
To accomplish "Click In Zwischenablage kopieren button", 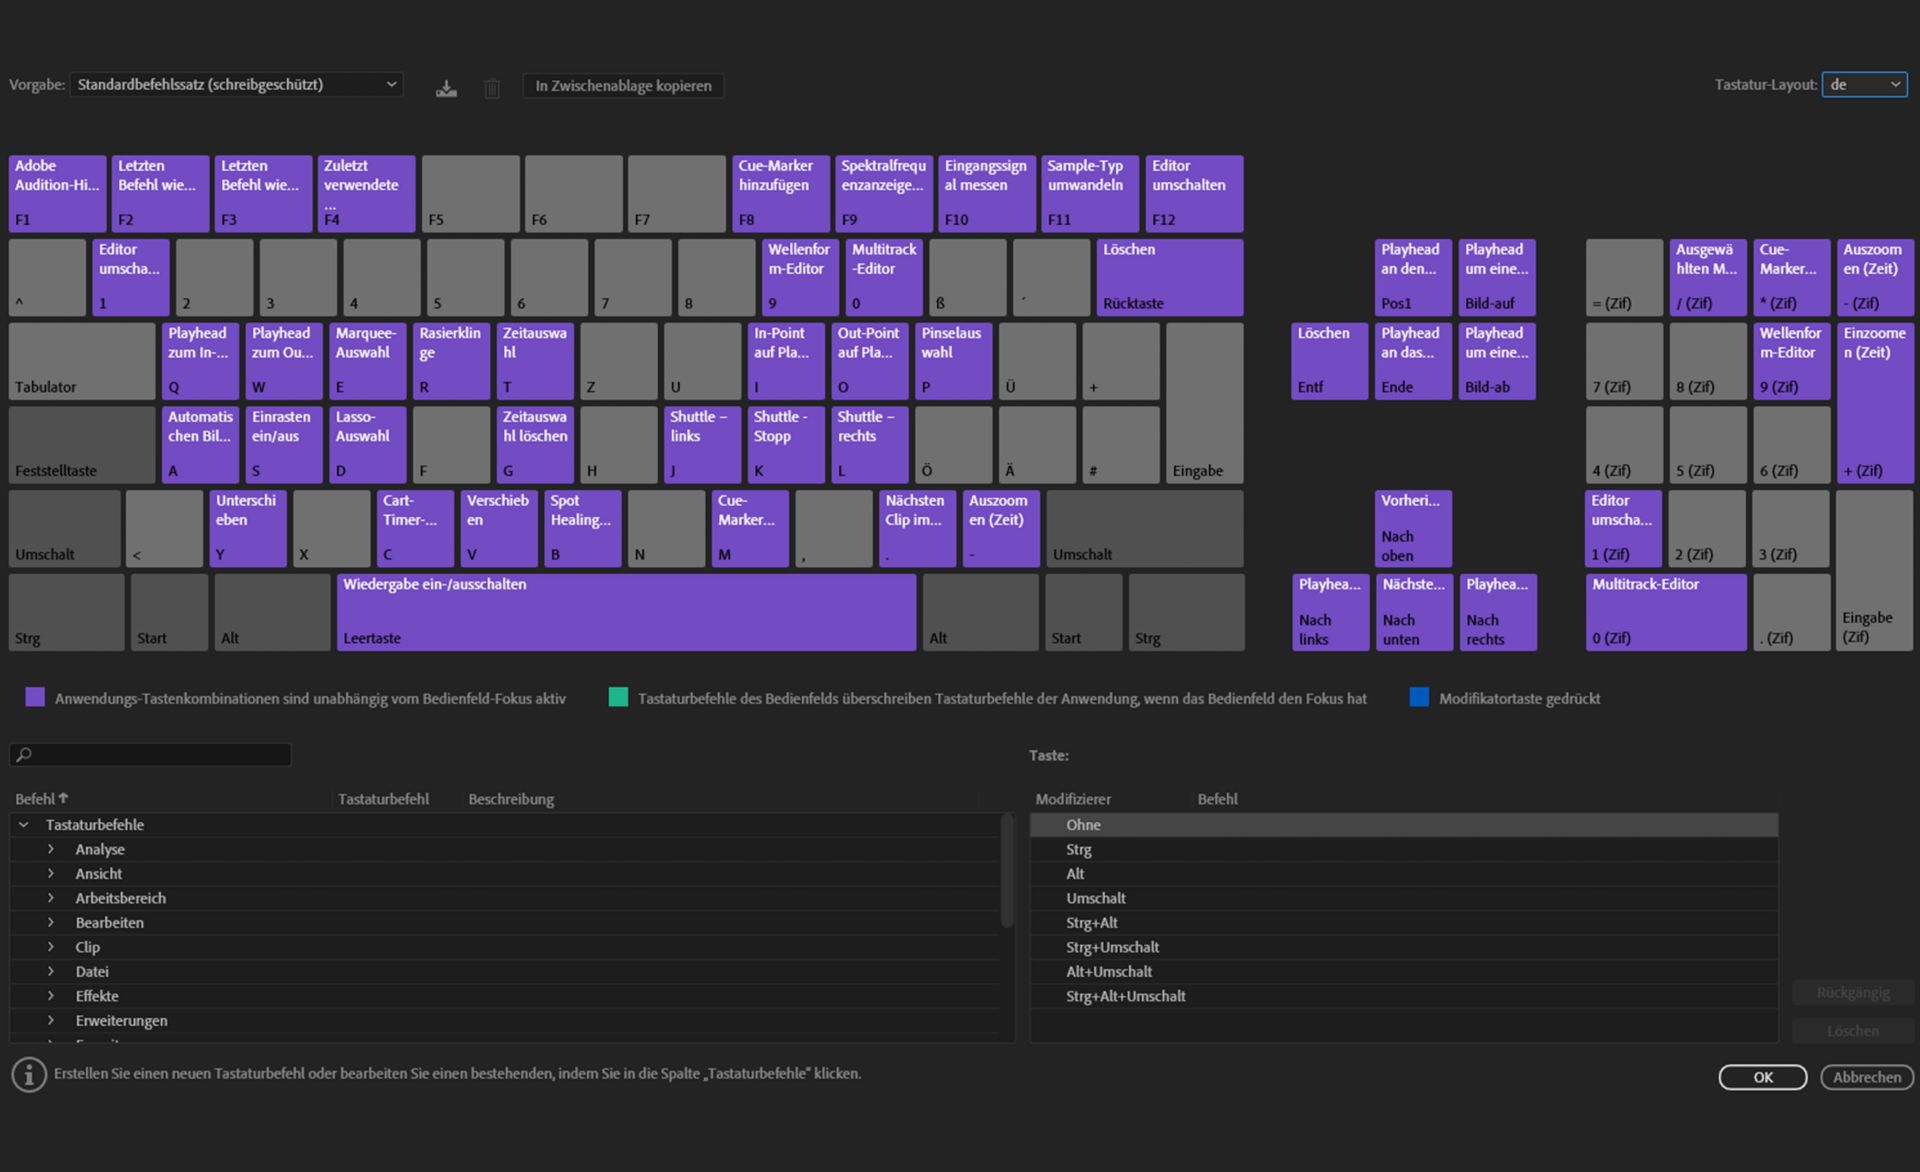I will tap(623, 86).
